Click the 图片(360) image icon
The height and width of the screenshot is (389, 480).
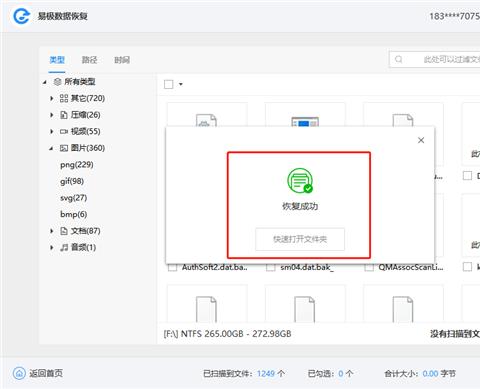64,148
